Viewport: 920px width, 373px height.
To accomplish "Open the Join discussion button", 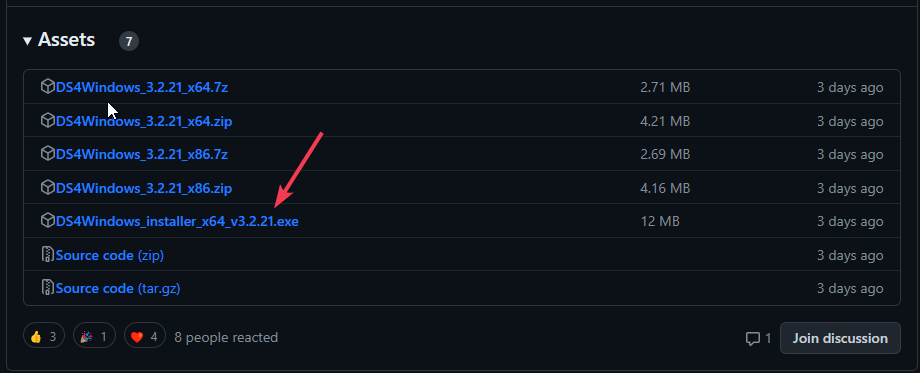I will click(x=840, y=338).
